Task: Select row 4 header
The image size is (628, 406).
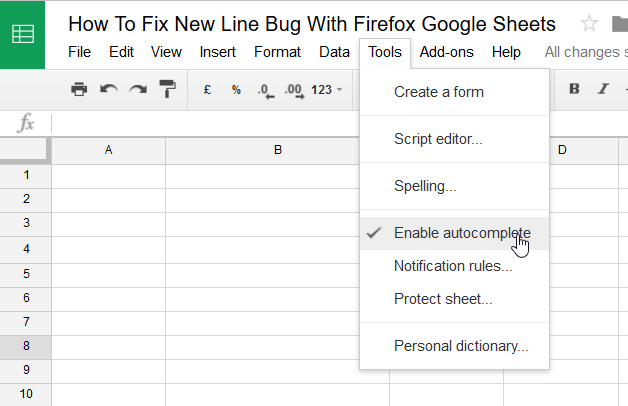Action: 26,249
